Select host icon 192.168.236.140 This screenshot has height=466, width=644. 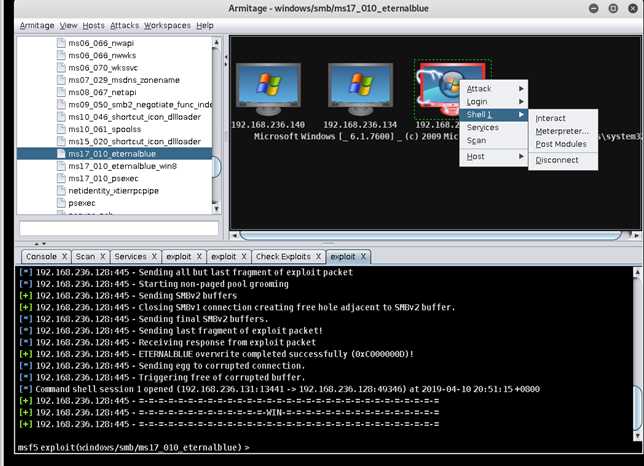click(x=268, y=89)
